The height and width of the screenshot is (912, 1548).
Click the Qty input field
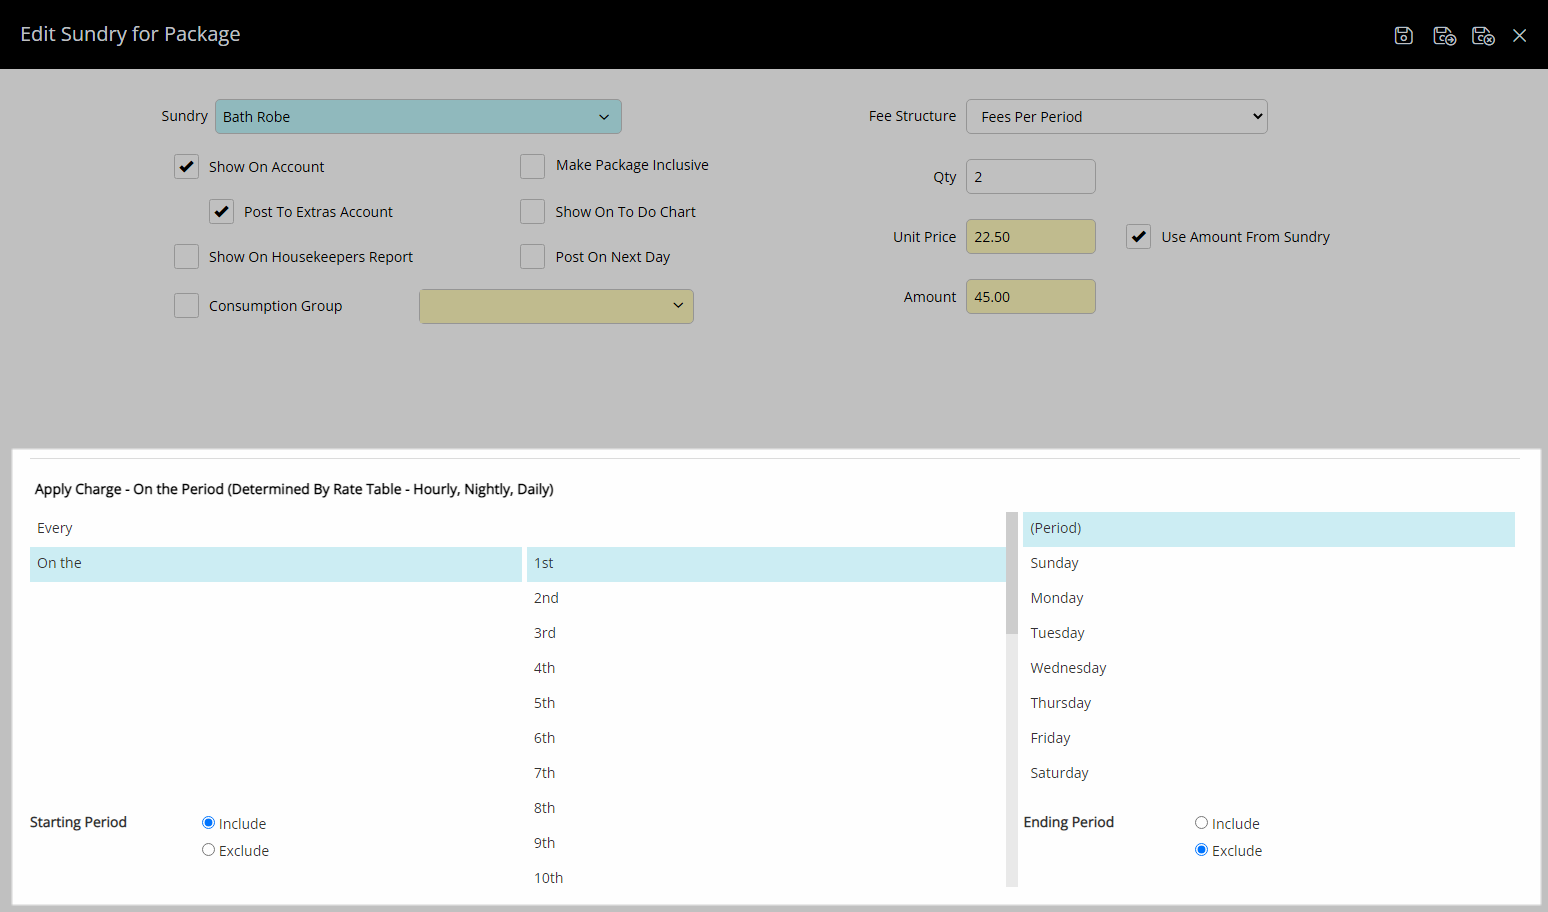1031,177
